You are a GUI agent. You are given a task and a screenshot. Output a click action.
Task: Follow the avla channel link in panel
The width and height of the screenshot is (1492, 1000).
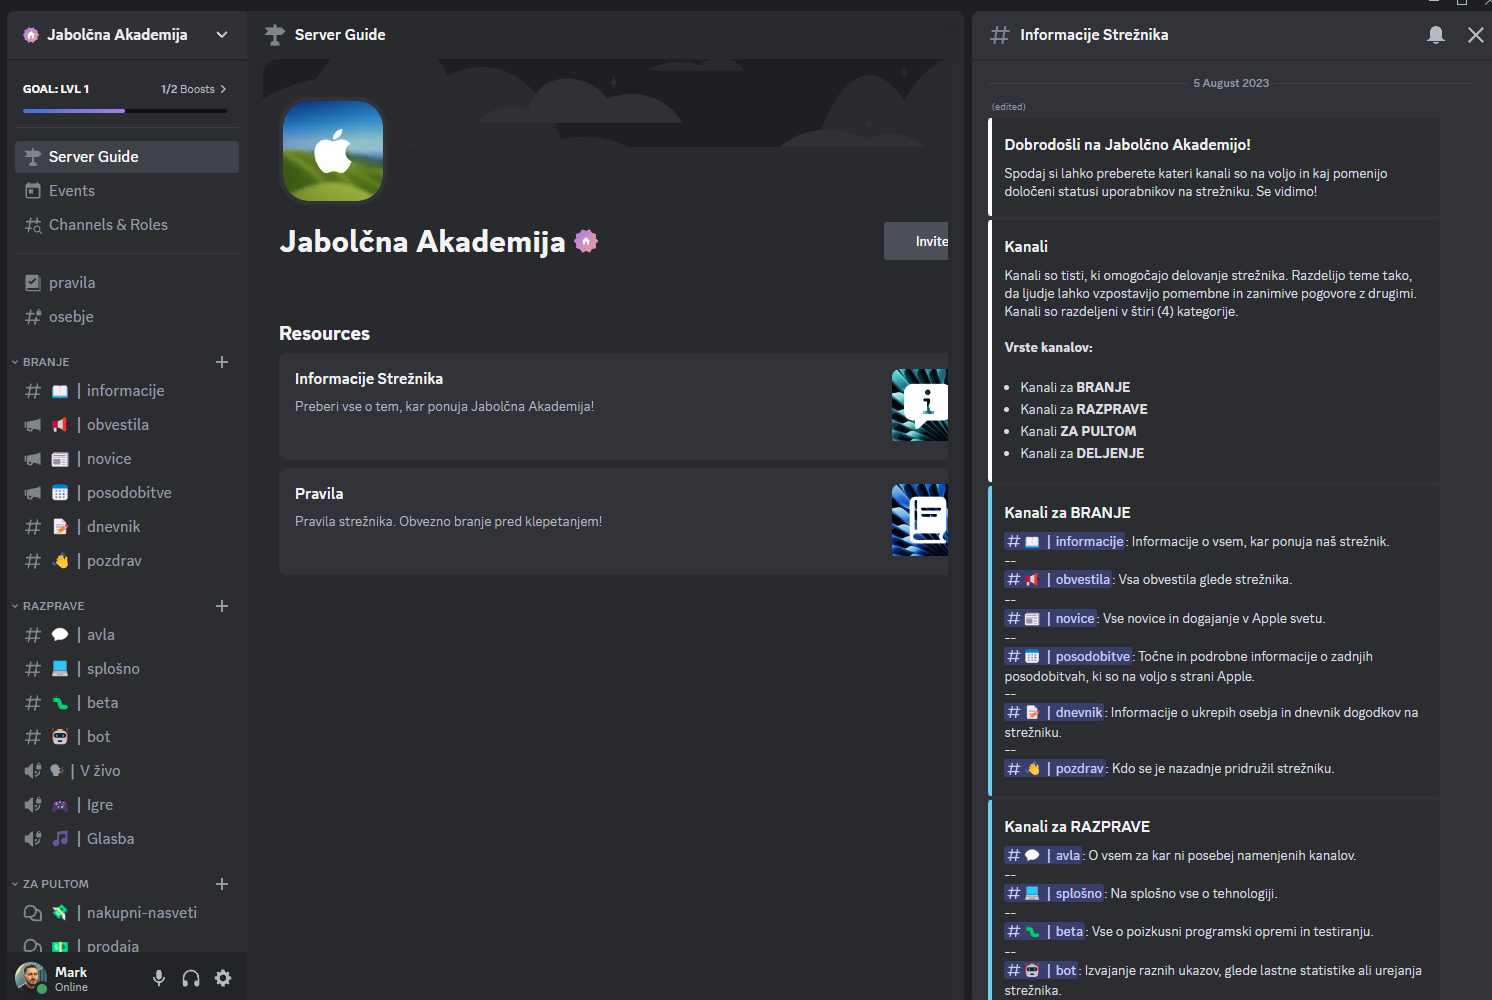tap(1043, 855)
